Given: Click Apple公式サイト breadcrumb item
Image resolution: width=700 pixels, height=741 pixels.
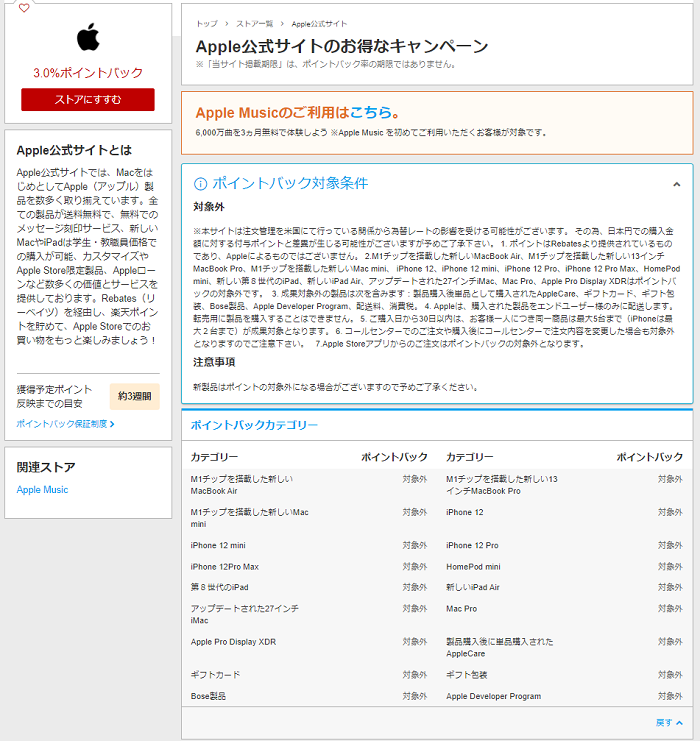Looking at the screenshot, I should point(319,24).
